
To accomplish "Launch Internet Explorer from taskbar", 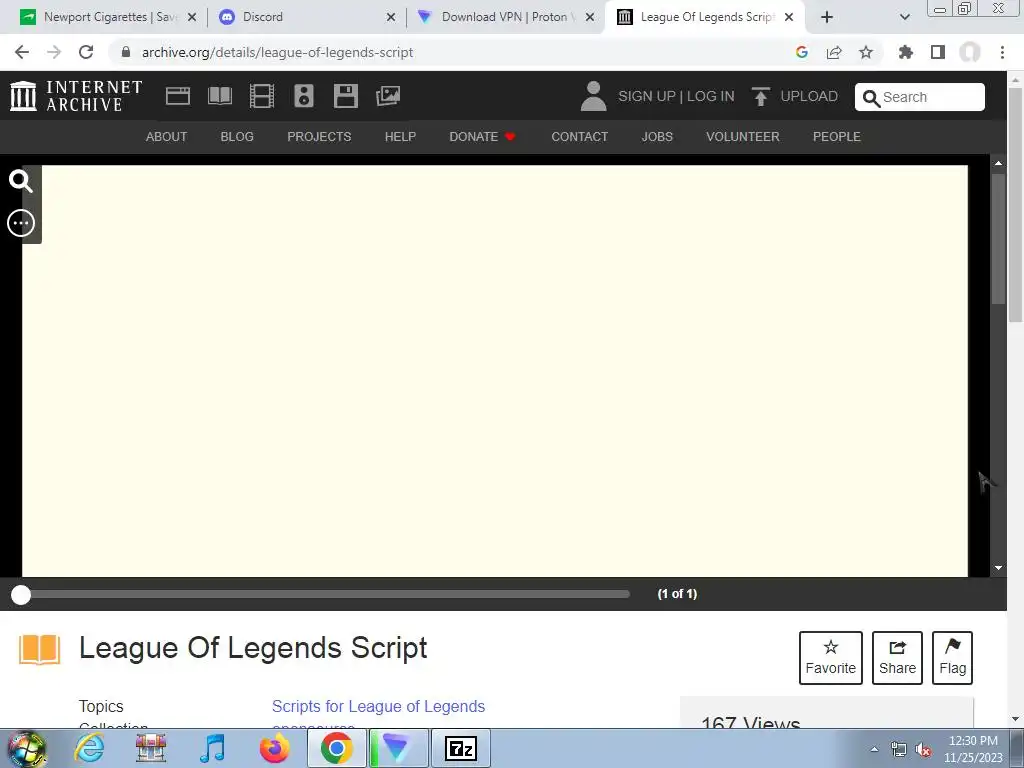I will (89, 748).
